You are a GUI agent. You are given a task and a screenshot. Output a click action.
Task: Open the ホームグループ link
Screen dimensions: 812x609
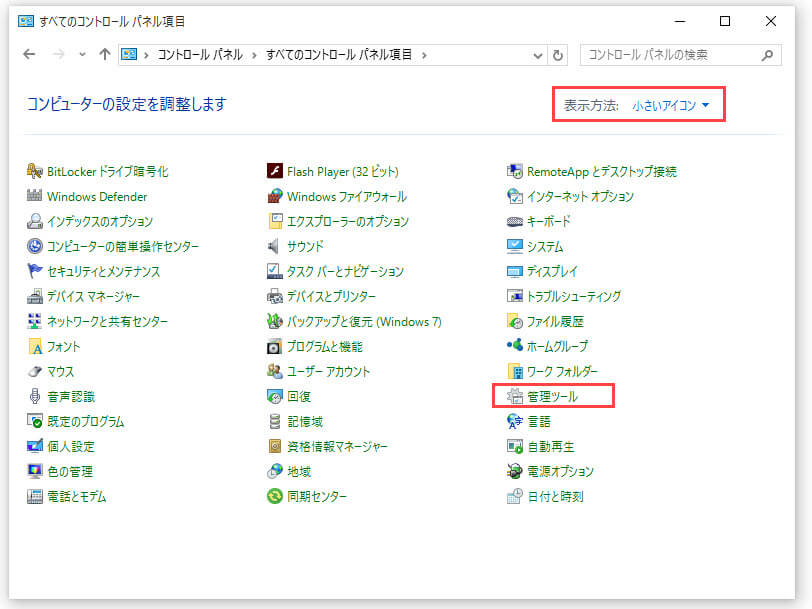coord(558,346)
